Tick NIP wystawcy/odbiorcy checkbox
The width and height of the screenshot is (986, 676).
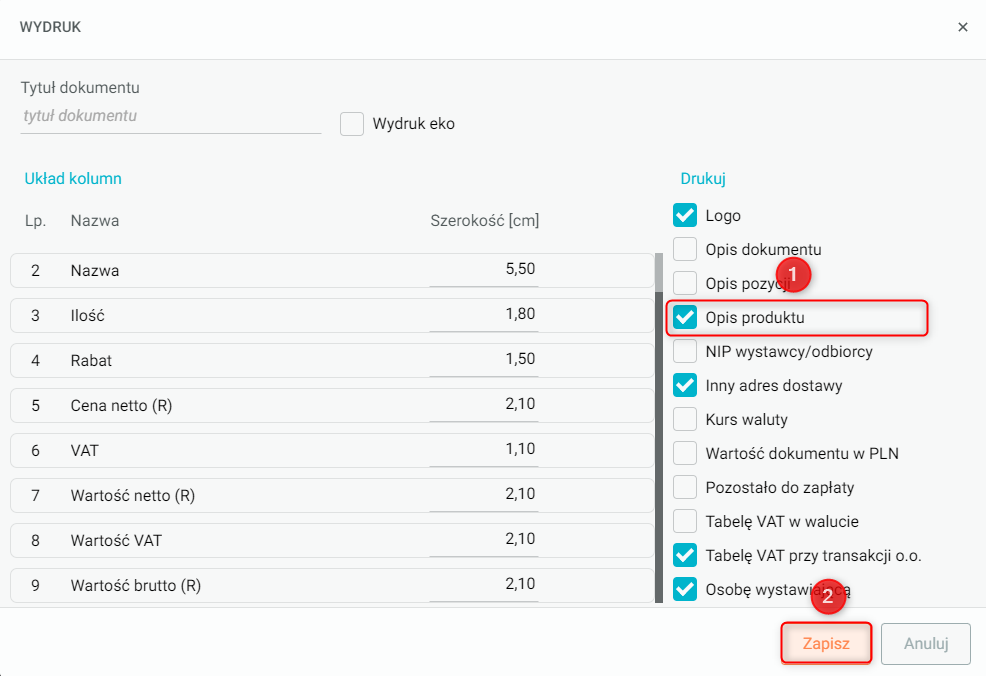685,352
